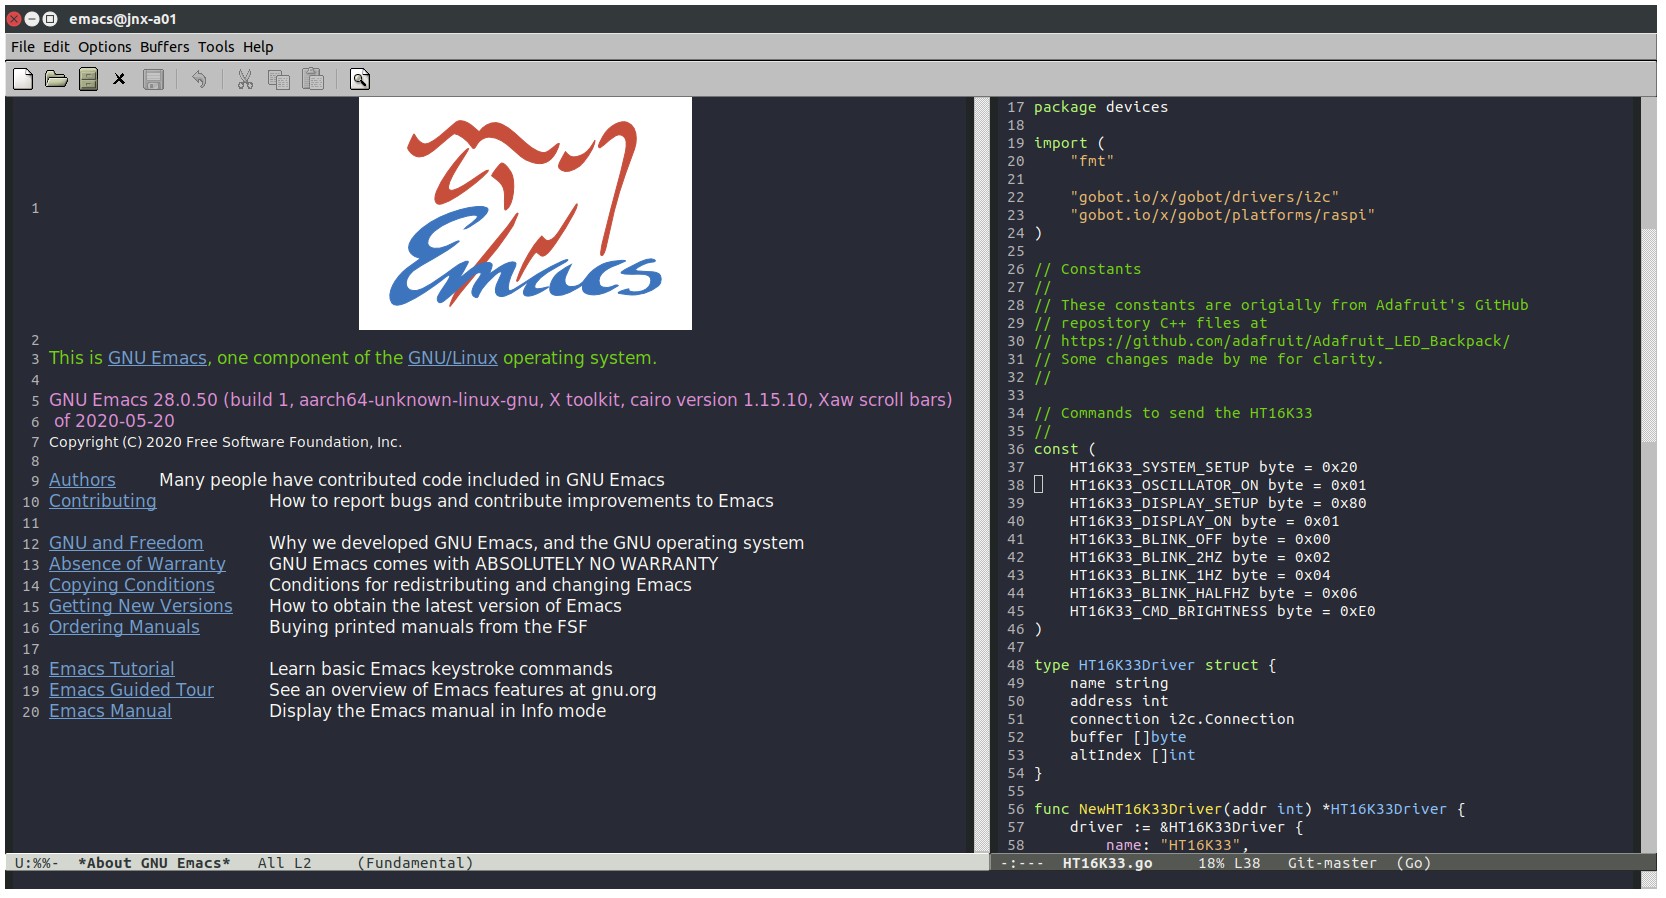Click the (Go) major mode indicator
The image size is (1666, 898).
(x=1414, y=863)
